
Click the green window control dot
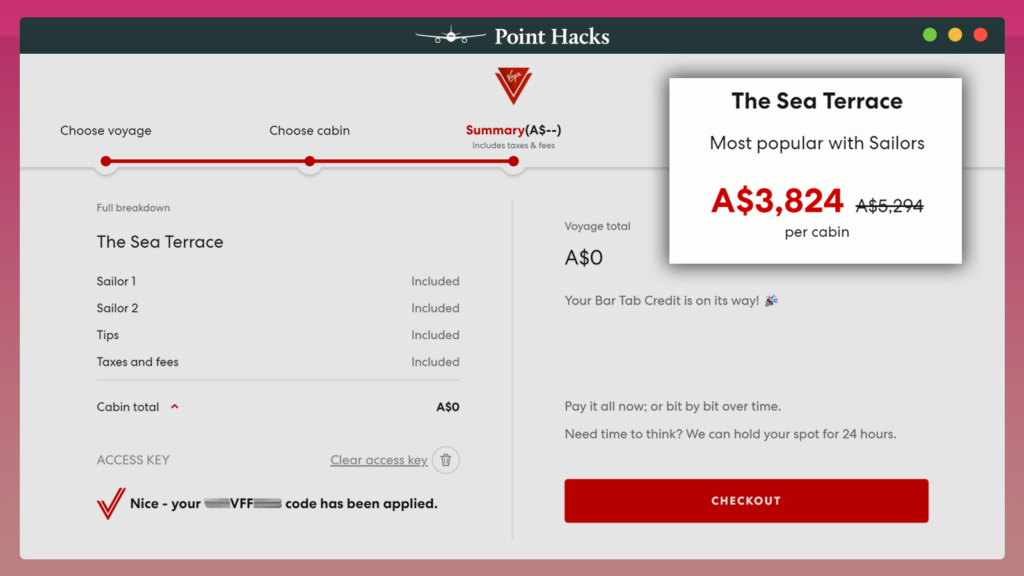(930, 35)
